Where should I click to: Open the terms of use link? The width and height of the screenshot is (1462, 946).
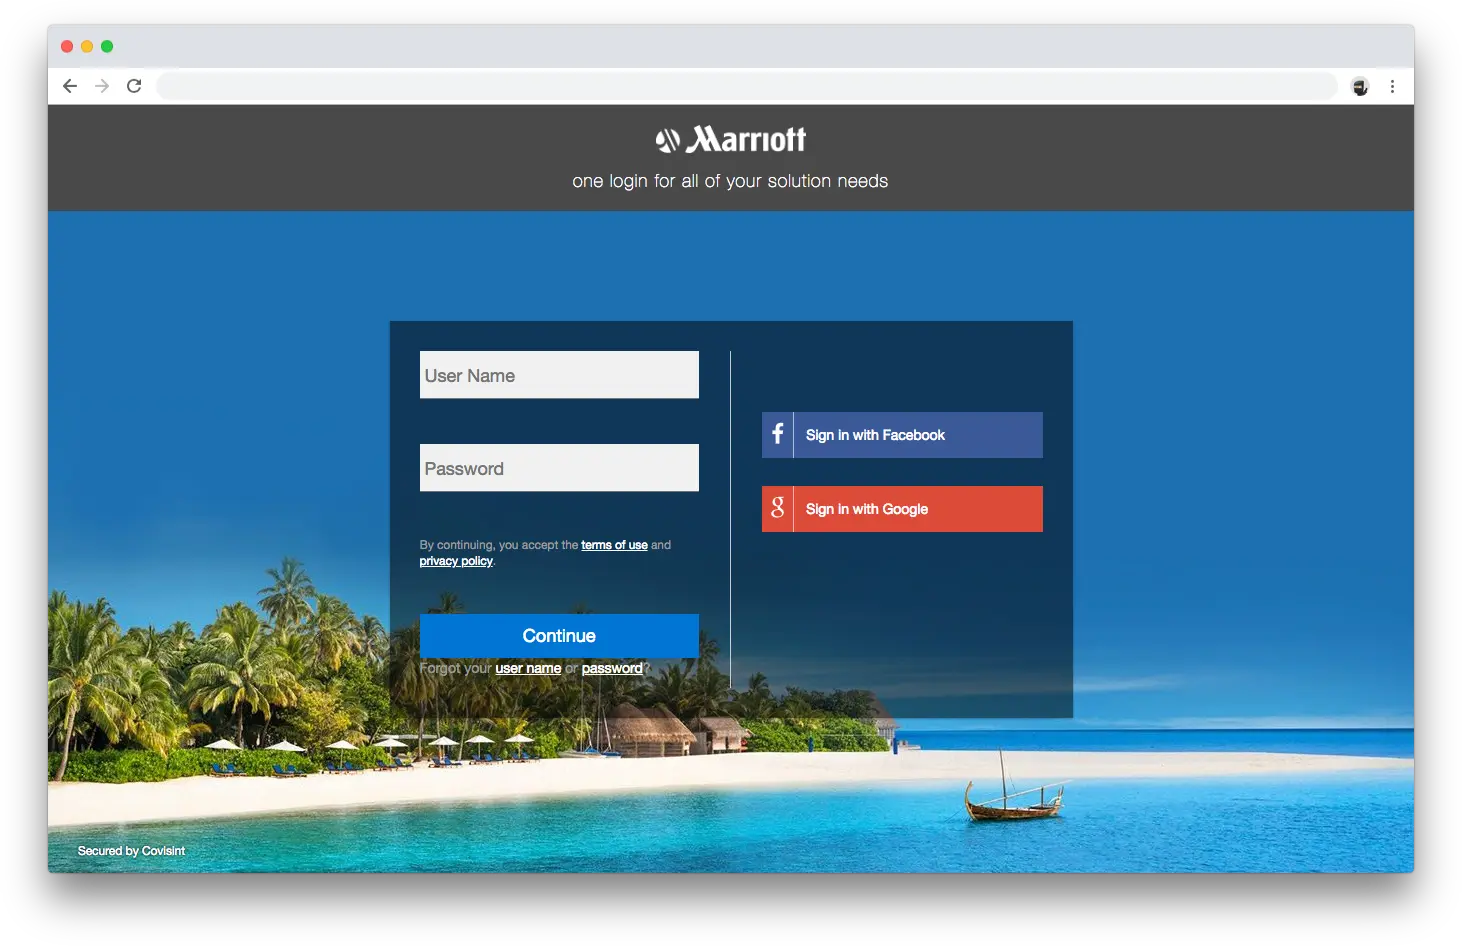tap(614, 544)
